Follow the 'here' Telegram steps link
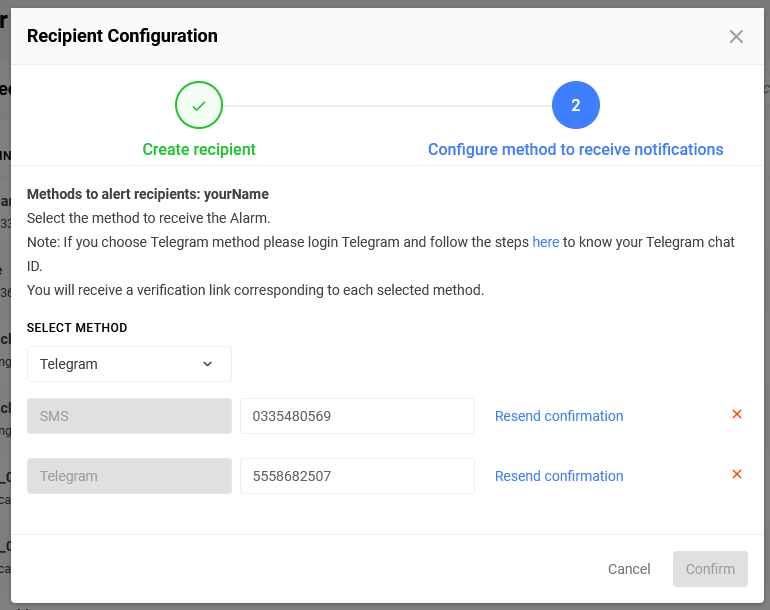 546,242
